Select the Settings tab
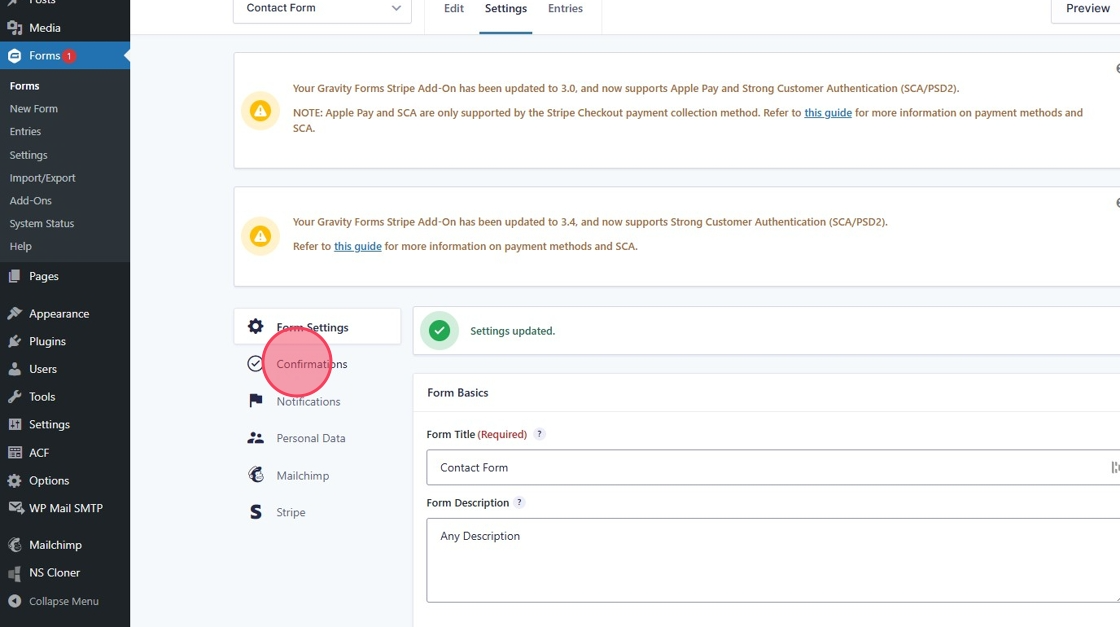This screenshot has height=627, width=1120. (506, 9)
